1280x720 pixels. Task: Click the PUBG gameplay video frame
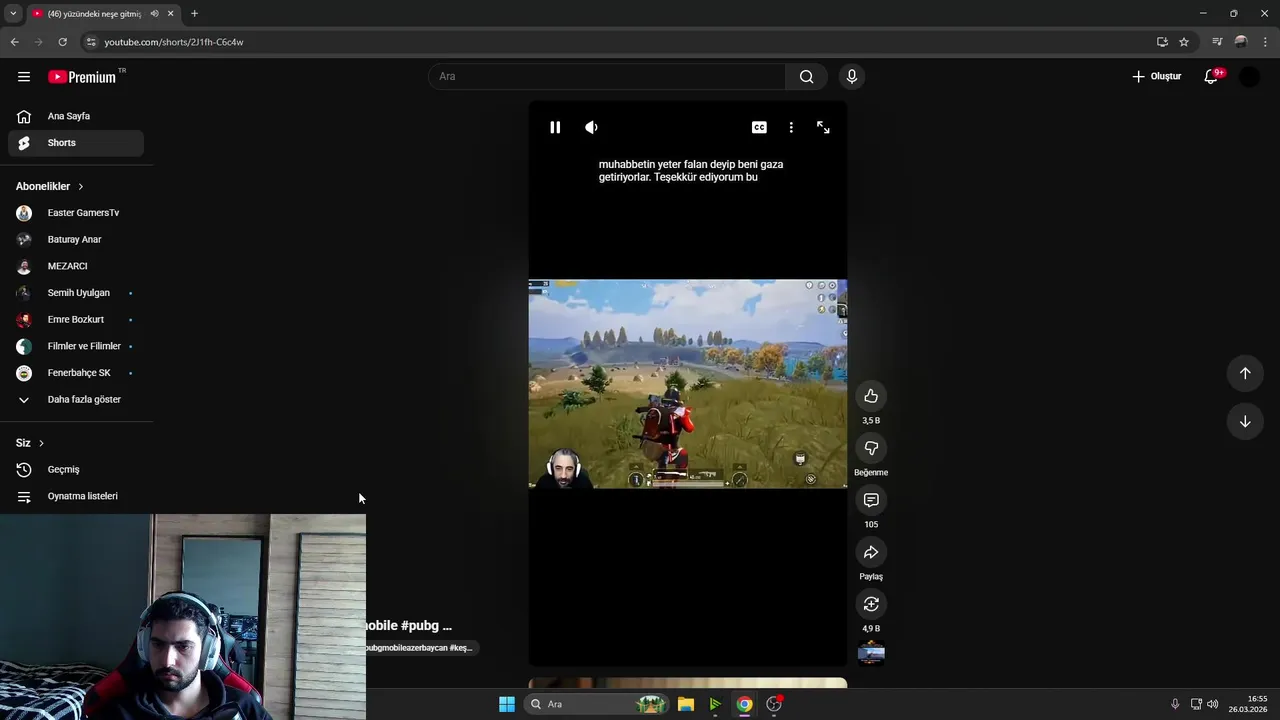pyautogui.click(x=688, y=384)
